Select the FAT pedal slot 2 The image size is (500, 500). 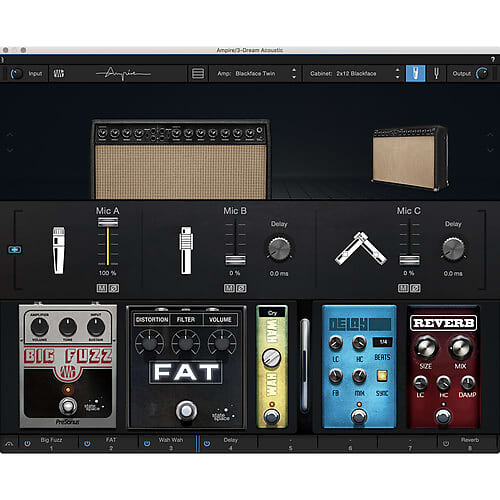[111, 443]
